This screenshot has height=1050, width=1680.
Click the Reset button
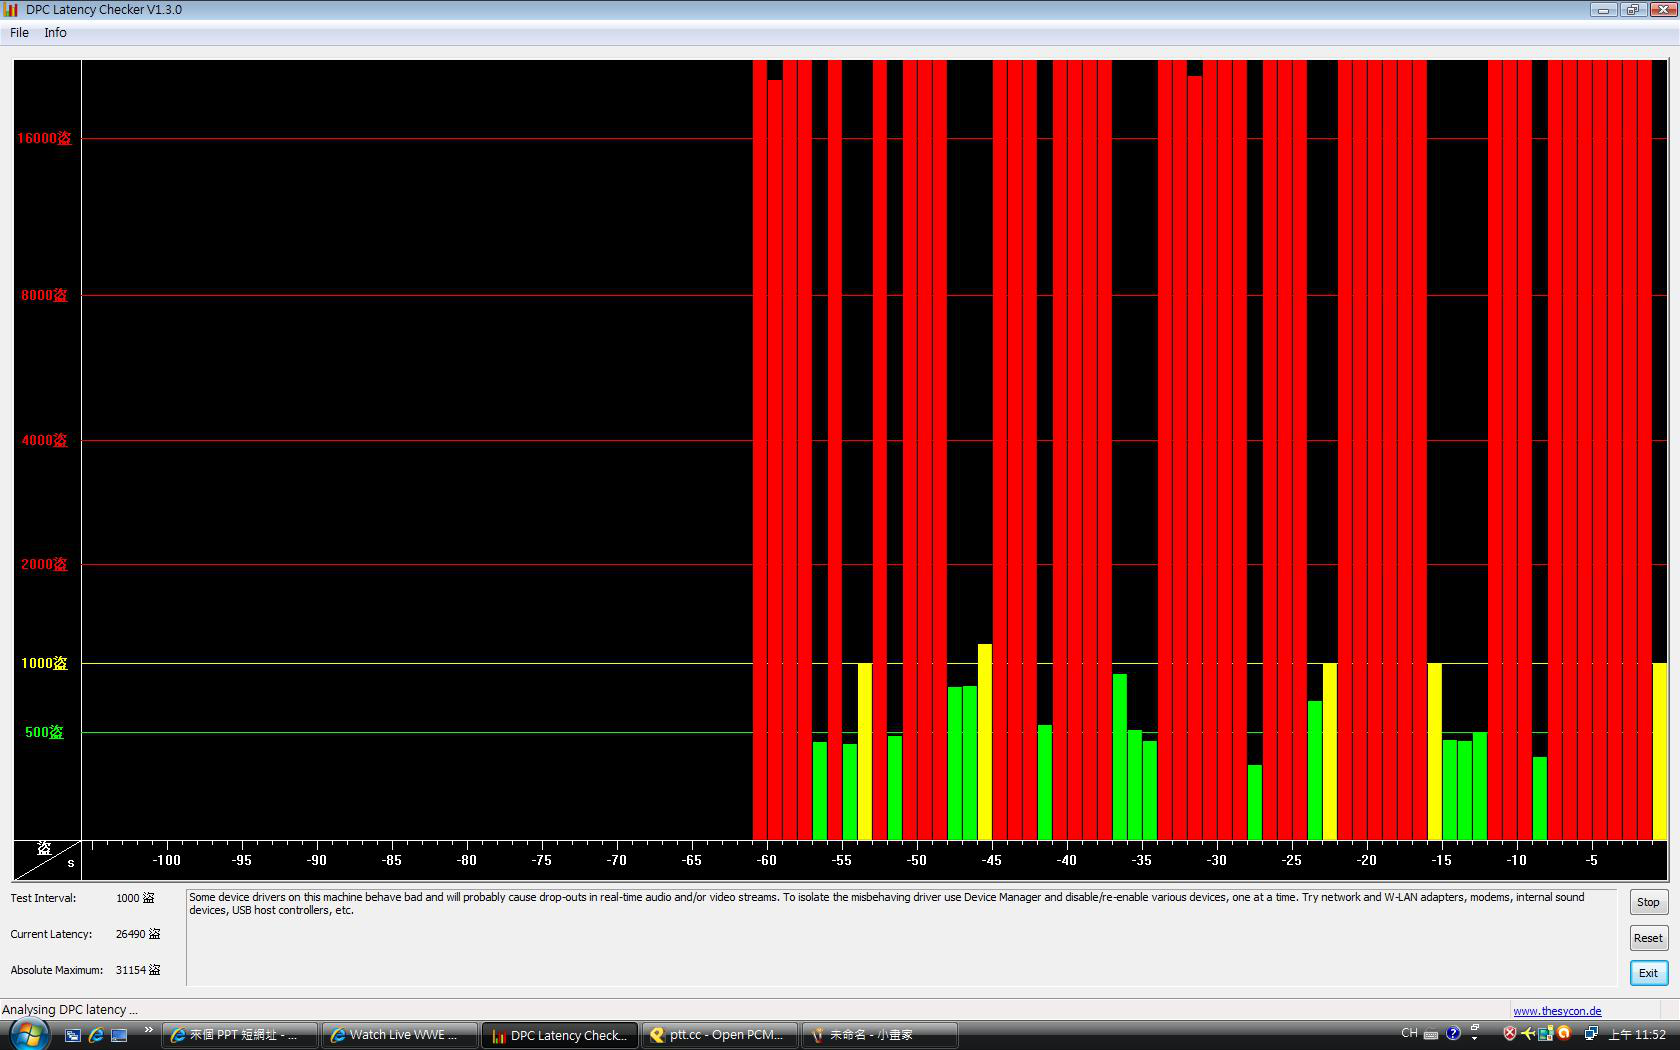point(1648,938)
